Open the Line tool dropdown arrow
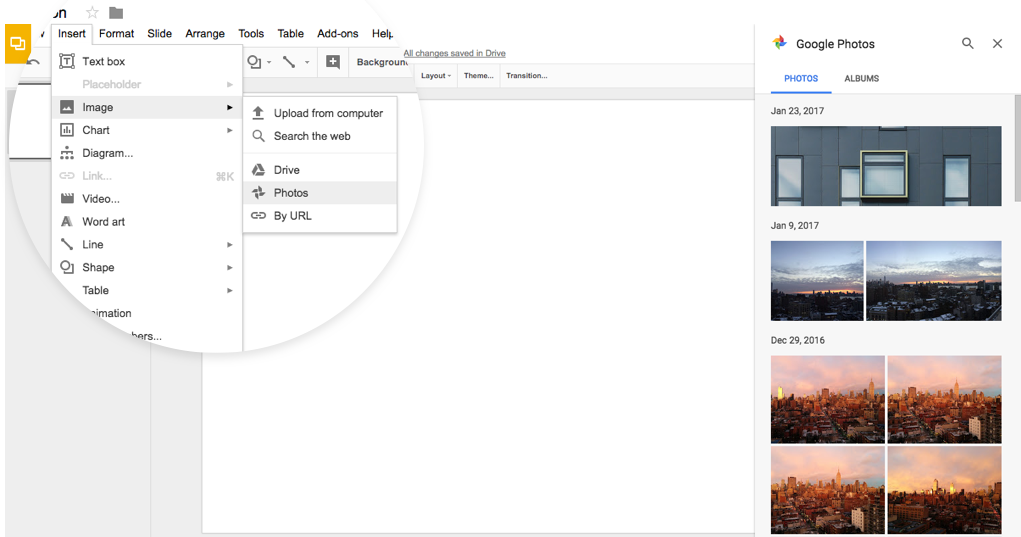Image resolution: width=1021 pixels, height=537 pixels. [x=307, y=62]
